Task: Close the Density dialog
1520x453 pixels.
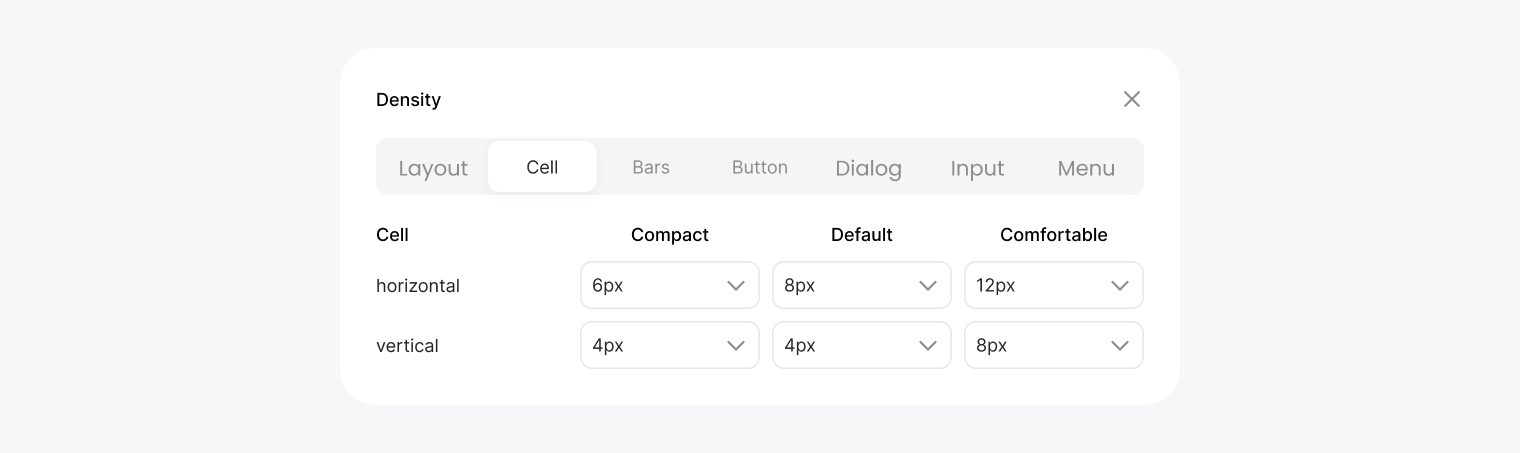Action: (1131, 99)
